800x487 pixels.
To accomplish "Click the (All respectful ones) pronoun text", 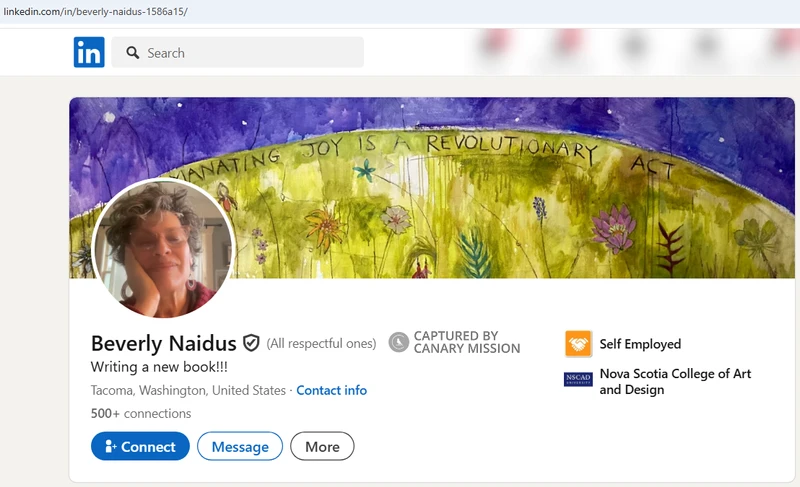I will [x=321, y=344].
